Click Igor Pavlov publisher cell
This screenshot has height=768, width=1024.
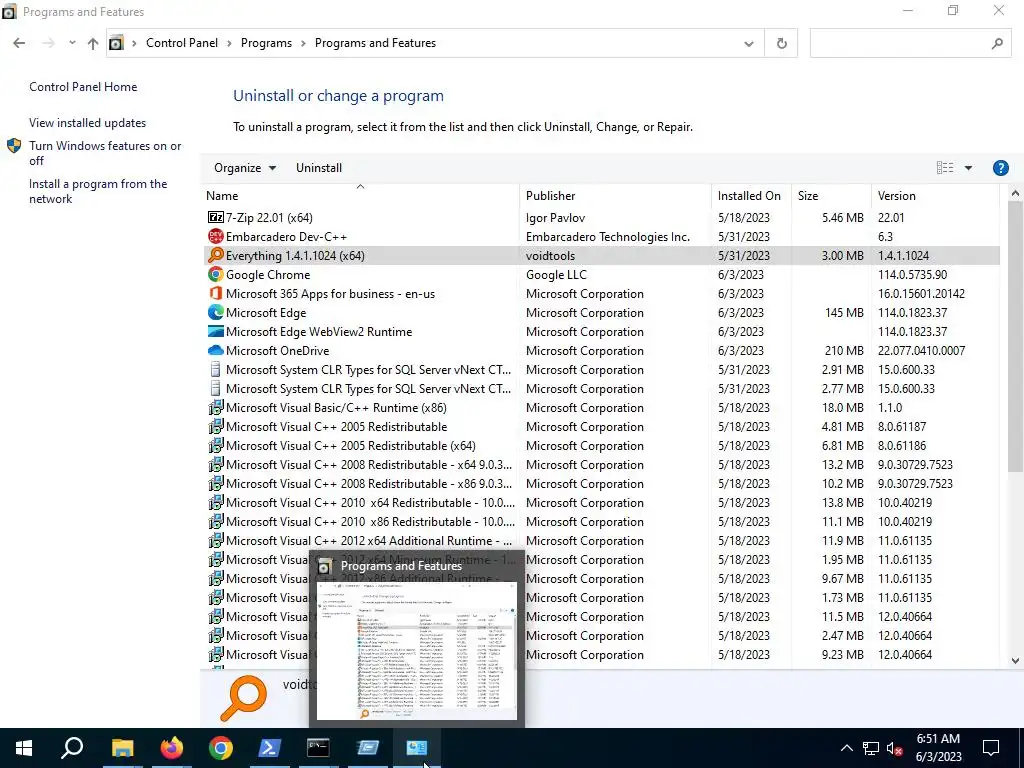pos(555,218)
